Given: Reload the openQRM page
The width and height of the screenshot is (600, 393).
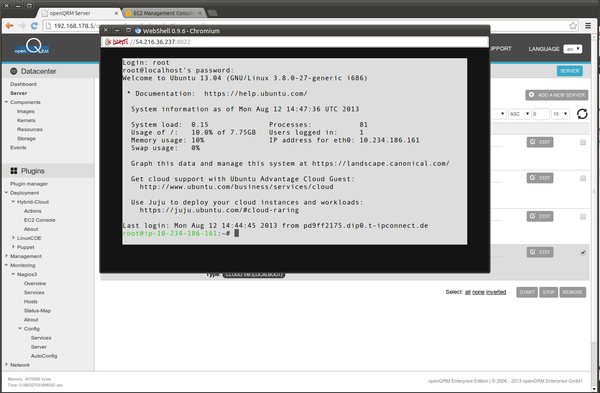Looking at the screenshot, I should click(x=34, y=26).
